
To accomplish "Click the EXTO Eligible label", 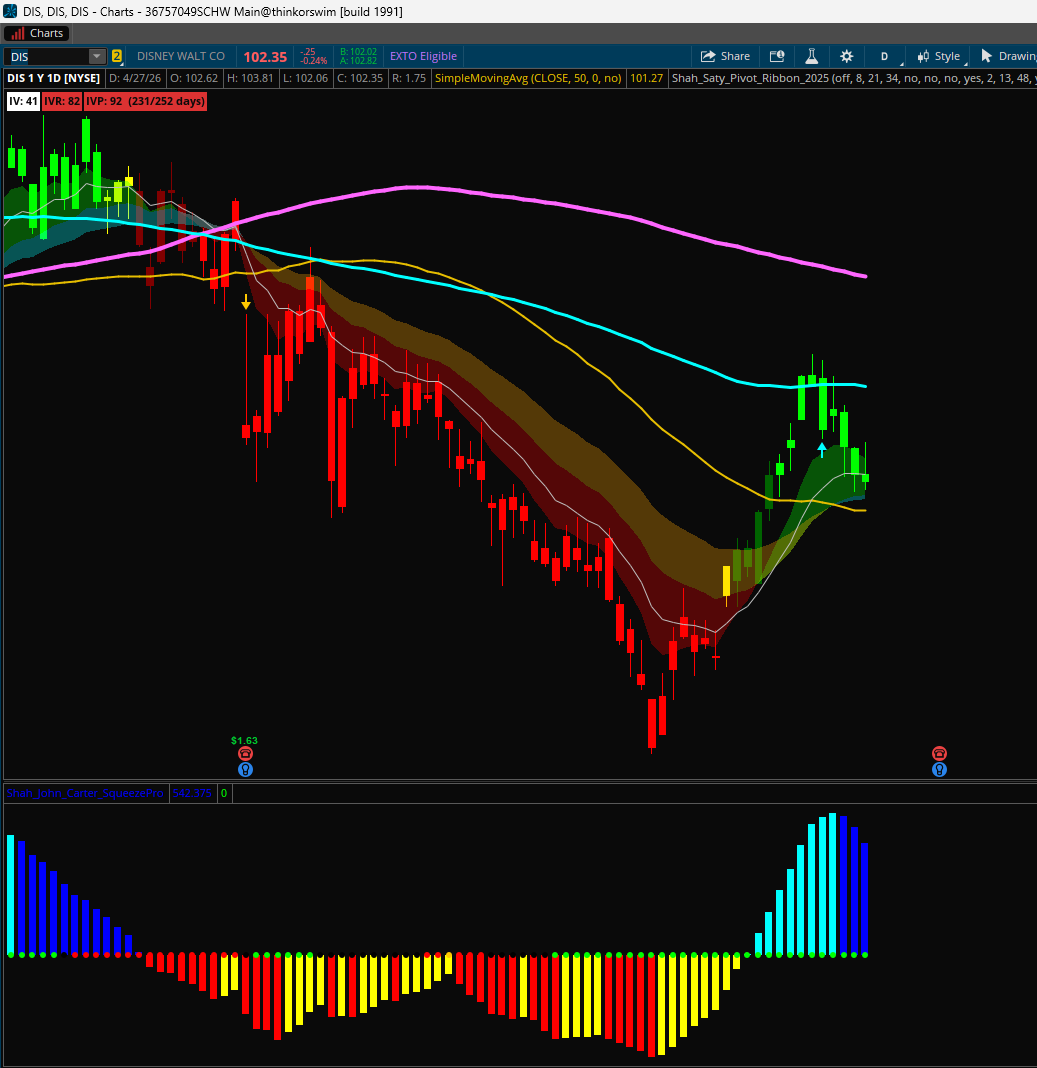I will (423, 57).
